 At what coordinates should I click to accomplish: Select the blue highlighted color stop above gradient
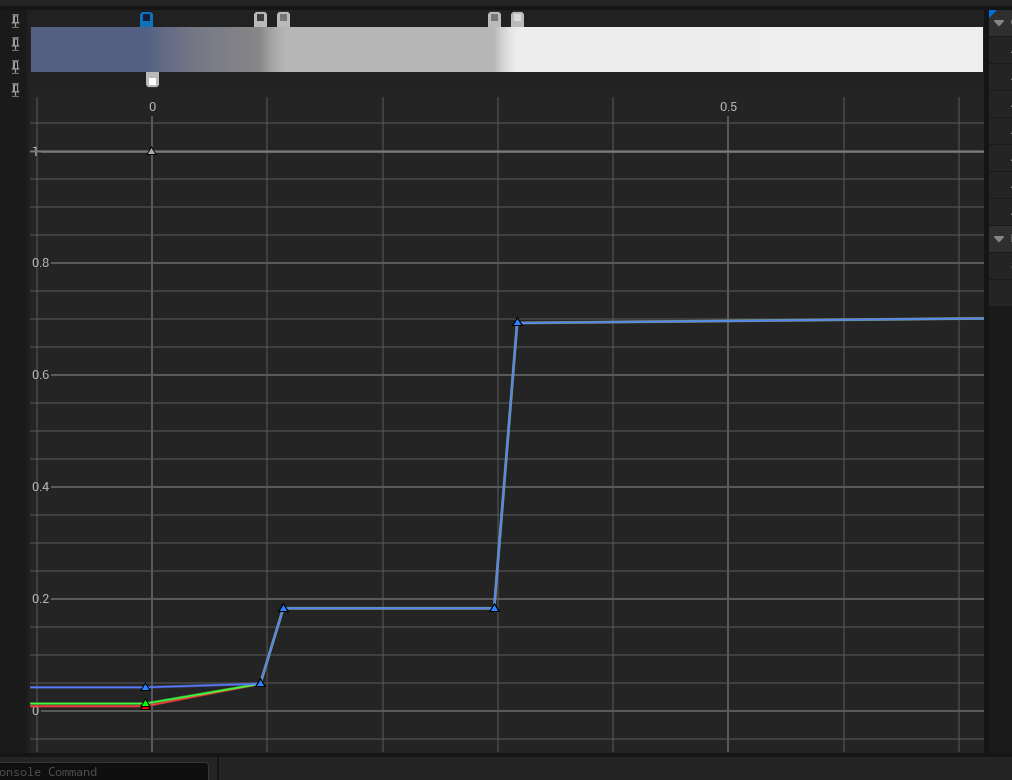[x=147, y=19]
